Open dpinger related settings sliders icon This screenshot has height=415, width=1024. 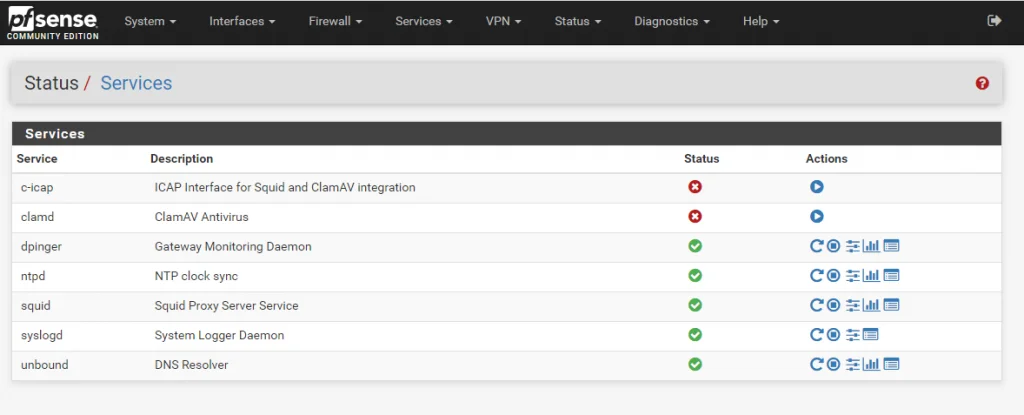[853, 246]
